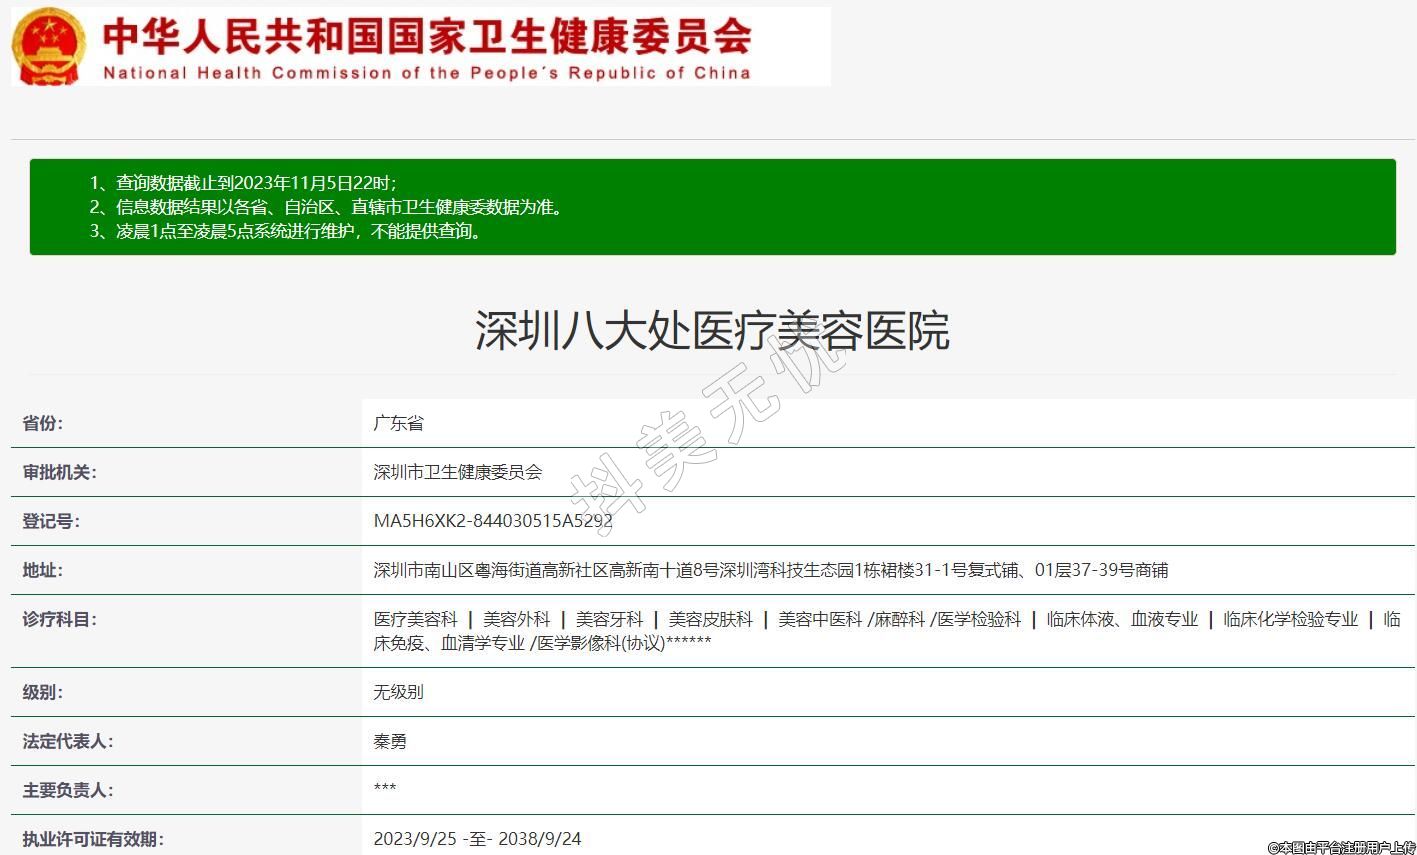
Task: Click the 诊疗科目 row label
Action: [60, 619]
